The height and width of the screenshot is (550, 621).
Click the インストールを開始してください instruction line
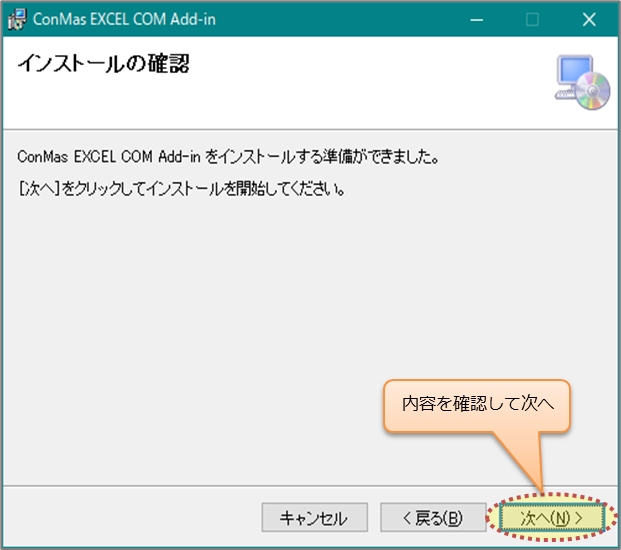[x=182, y=188]
